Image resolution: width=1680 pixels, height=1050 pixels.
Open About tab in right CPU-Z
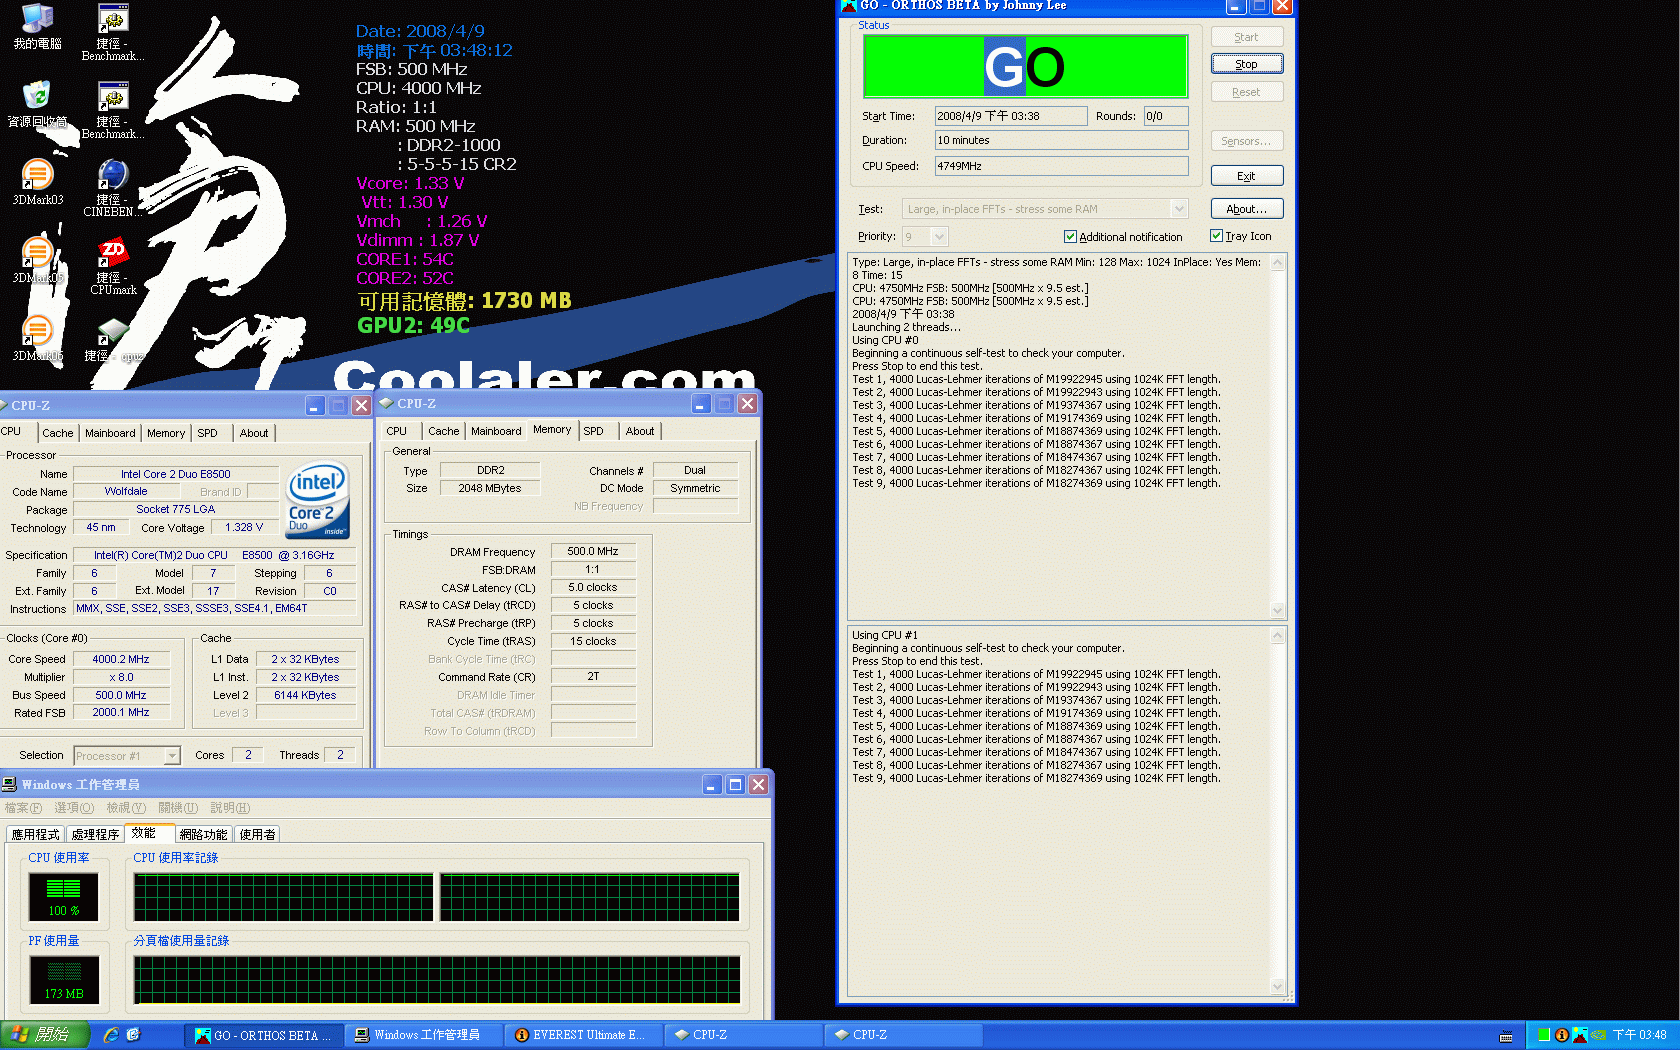click(640, 431)
